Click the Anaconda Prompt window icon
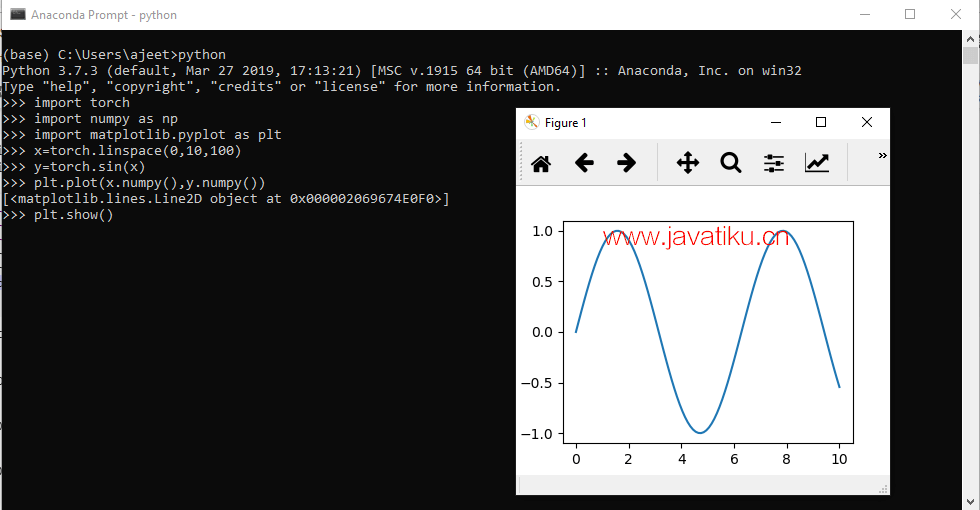This screenshot has width=980, height=510. [x=18, y=14]
